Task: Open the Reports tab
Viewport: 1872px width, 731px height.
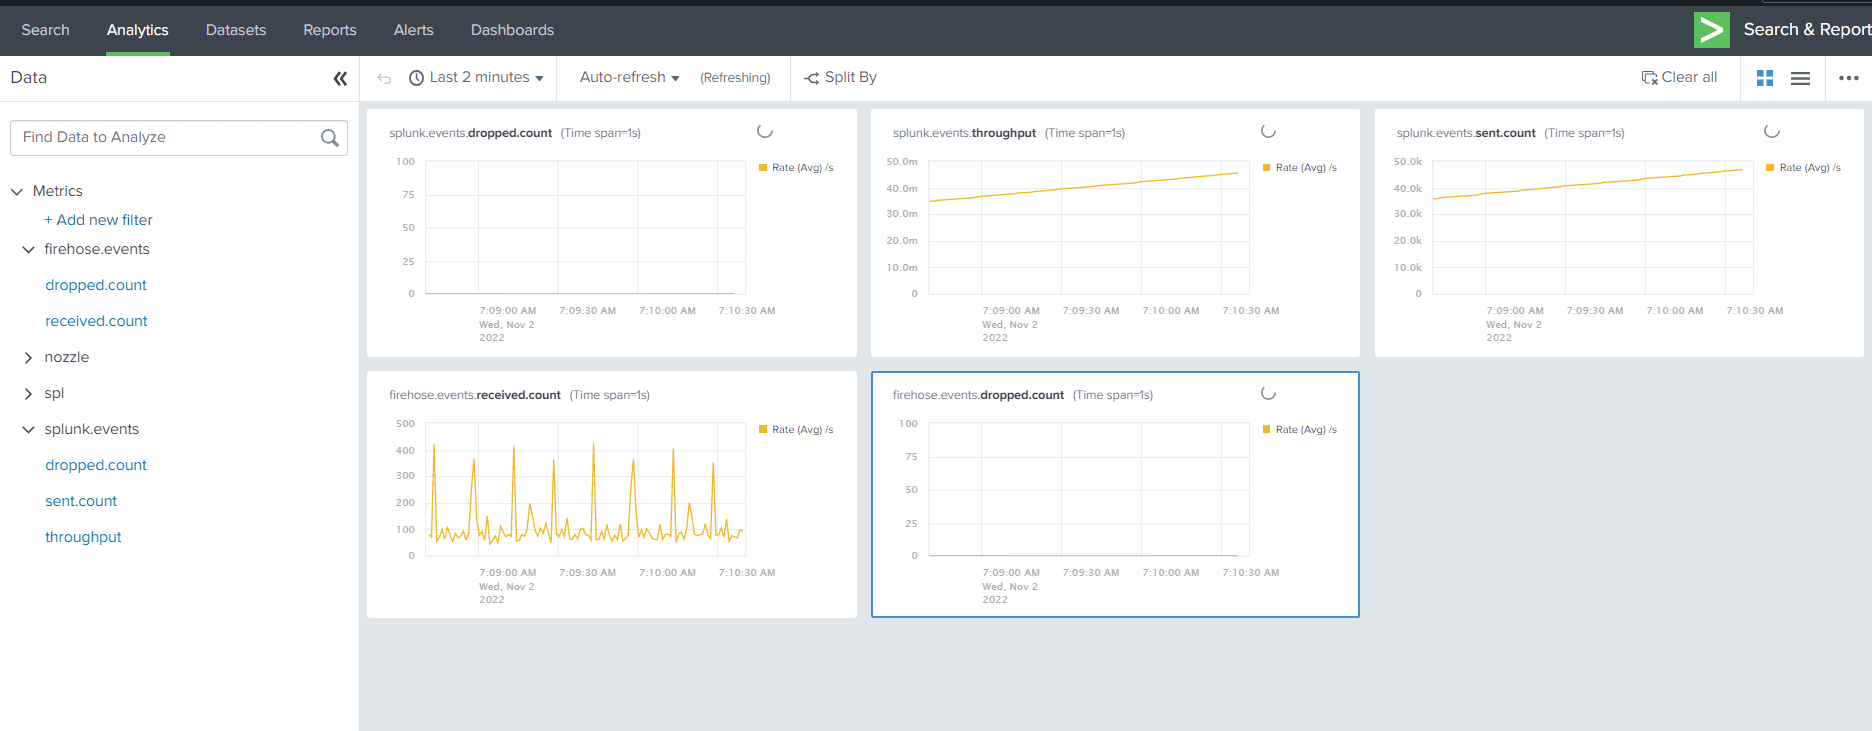Action: click(330, 30)
